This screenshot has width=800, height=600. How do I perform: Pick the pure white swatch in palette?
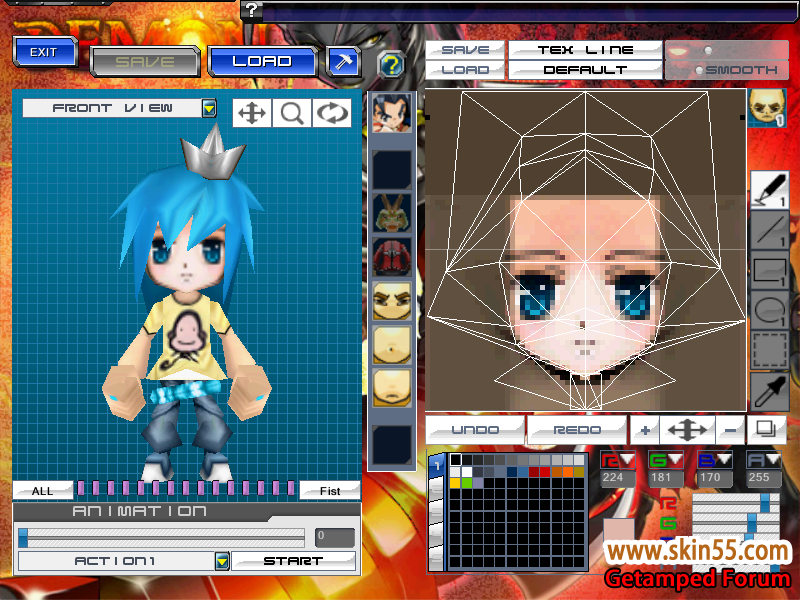pos(466,471)
